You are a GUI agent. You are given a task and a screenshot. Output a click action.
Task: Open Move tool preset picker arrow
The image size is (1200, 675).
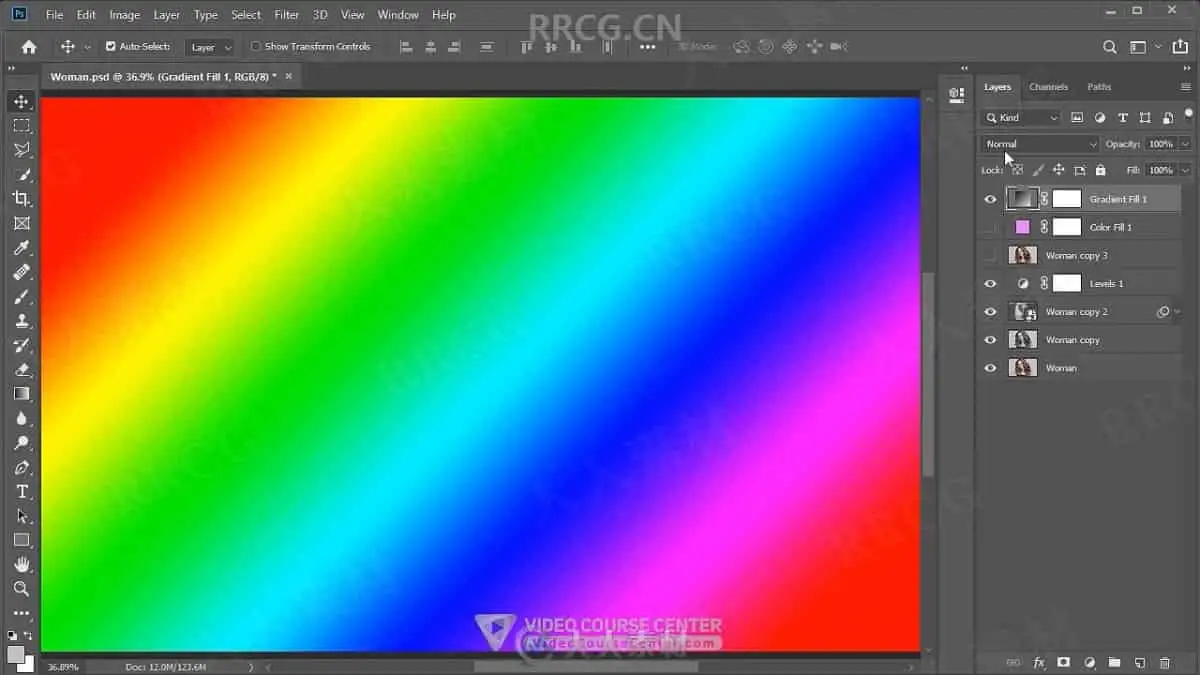click(x=87, y=46)
